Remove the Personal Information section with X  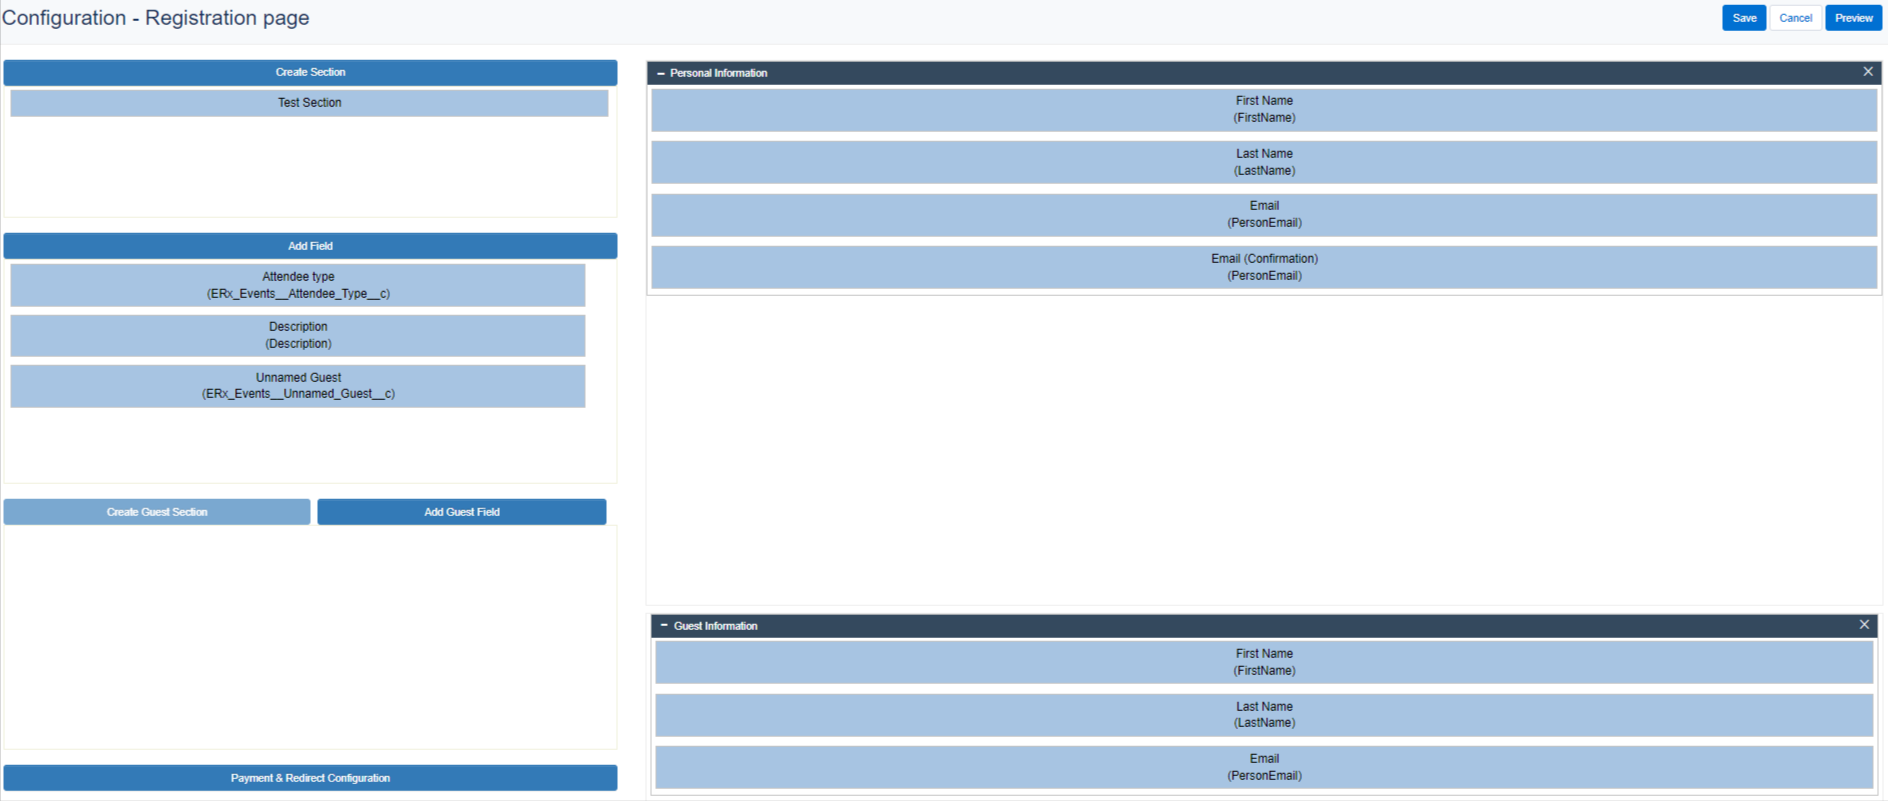click(x=1867, y=72)
